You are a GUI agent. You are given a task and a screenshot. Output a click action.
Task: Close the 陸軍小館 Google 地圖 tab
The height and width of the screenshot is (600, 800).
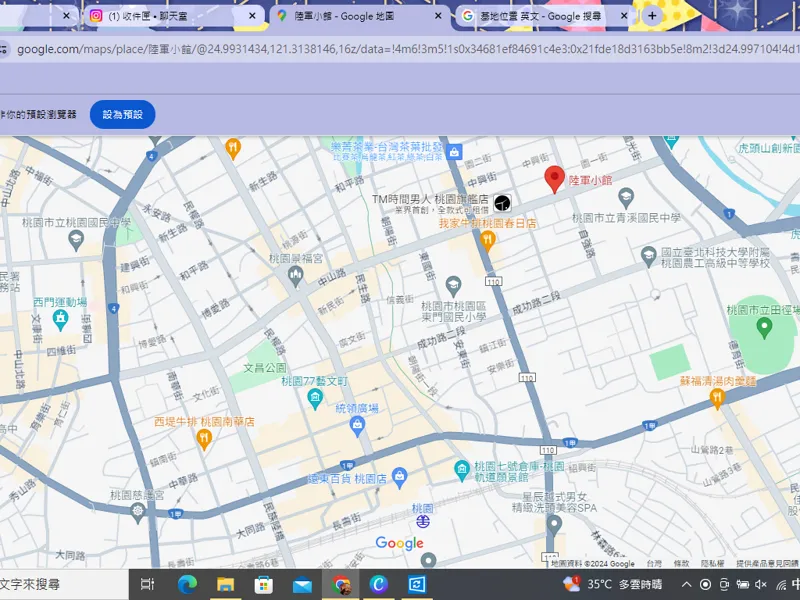438,16
